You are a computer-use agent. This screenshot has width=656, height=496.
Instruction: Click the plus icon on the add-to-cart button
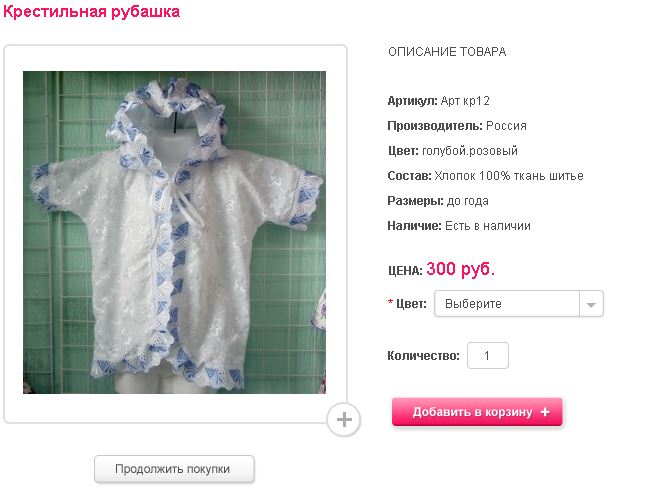point(545,412)
